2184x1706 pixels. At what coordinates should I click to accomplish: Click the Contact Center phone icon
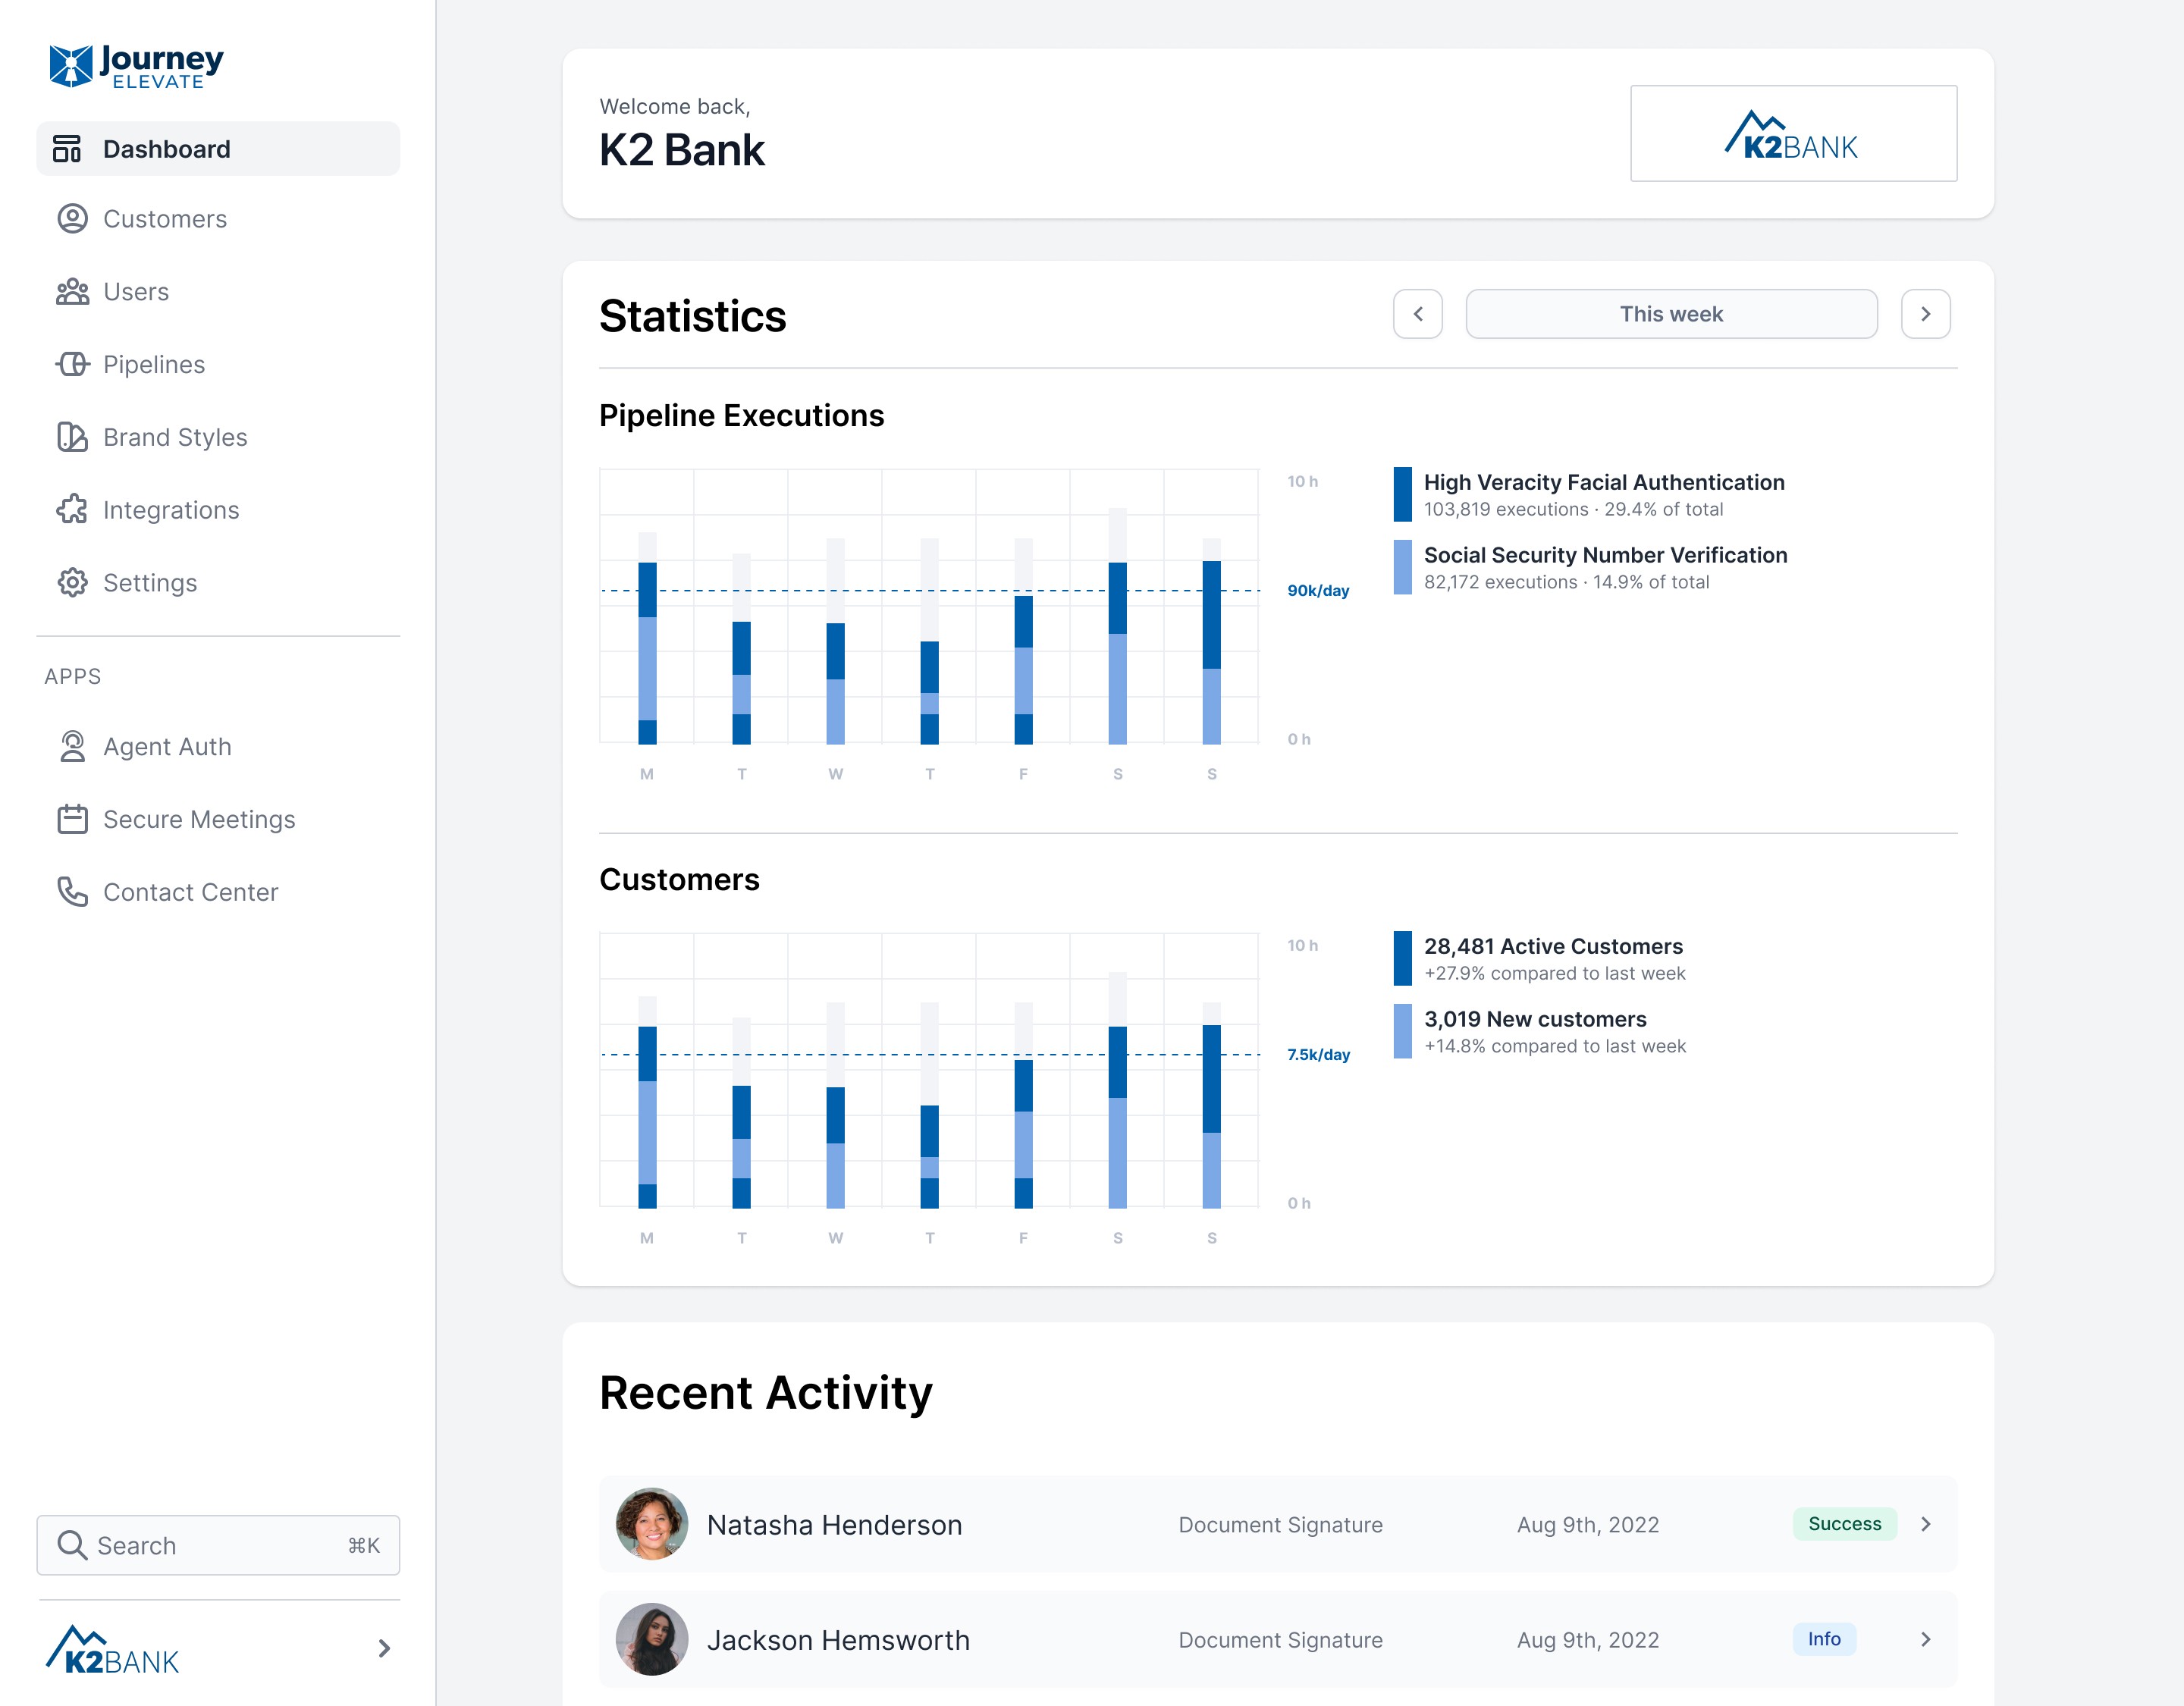72,892
